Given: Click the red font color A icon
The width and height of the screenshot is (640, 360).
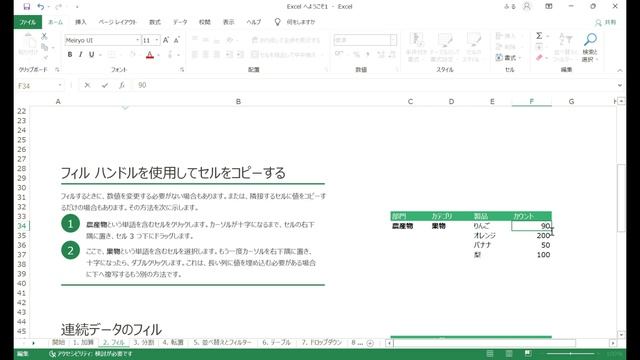Looking at the screenshot, I should (x=150, y=55).
